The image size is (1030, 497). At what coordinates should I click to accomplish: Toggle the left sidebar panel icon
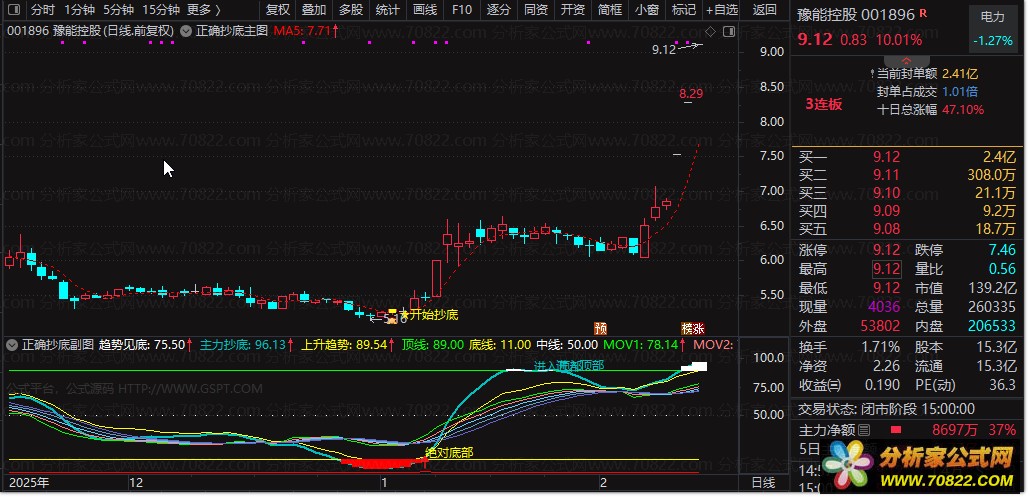pos(14,10)
